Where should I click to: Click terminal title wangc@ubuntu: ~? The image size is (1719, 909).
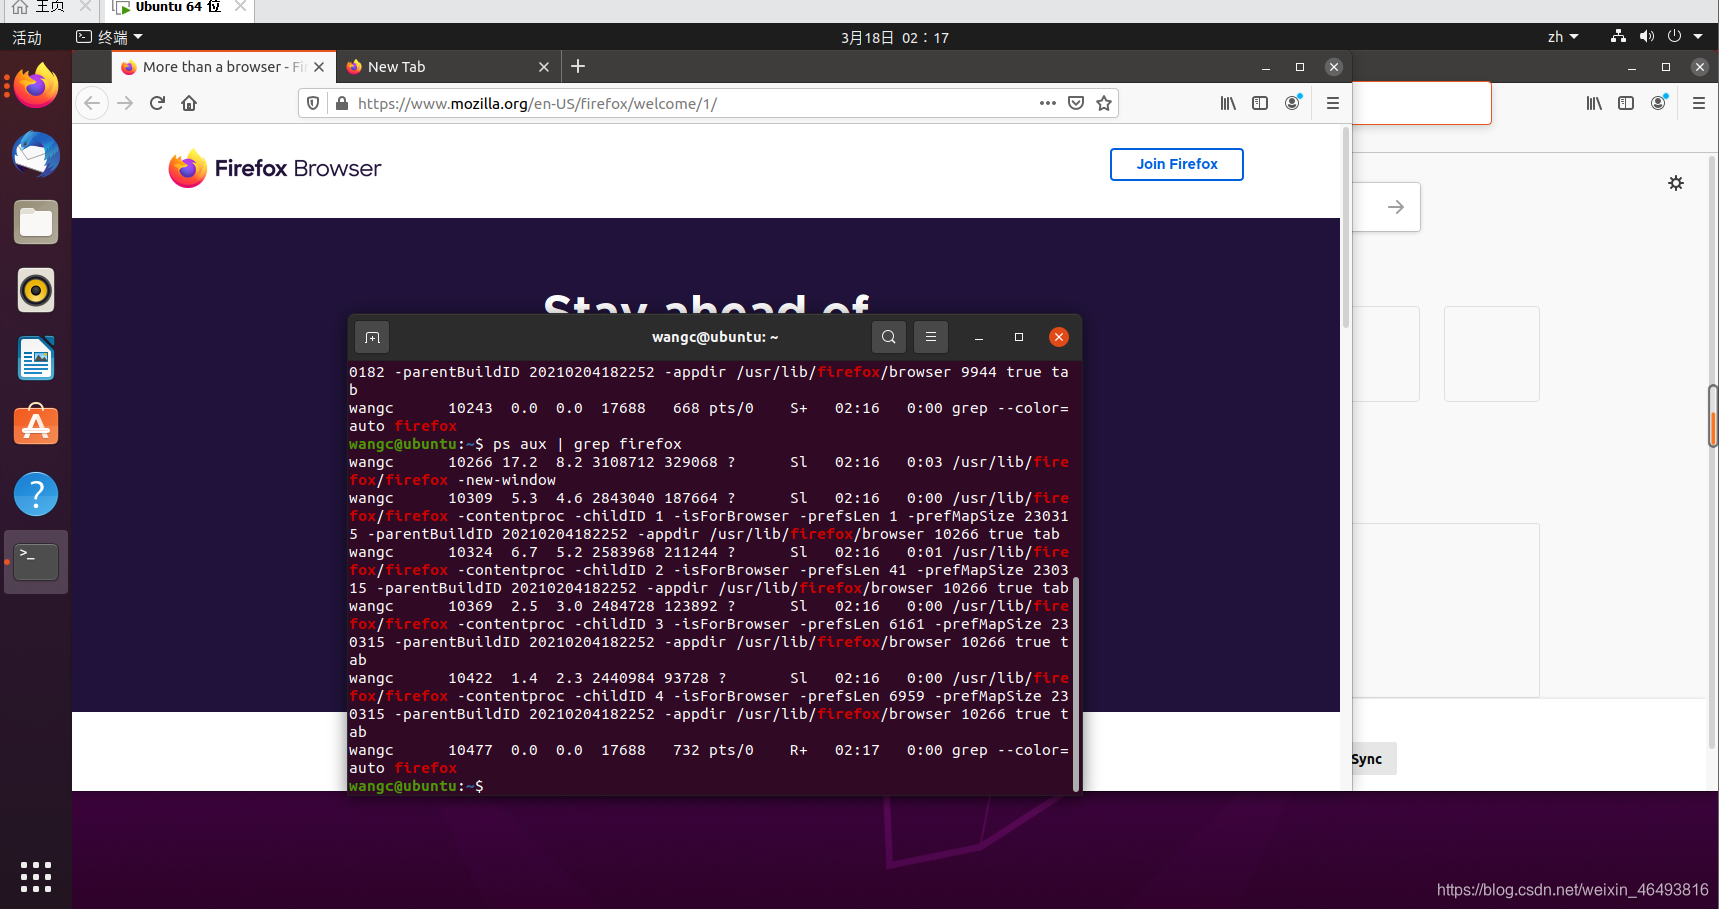click(715, 337)
